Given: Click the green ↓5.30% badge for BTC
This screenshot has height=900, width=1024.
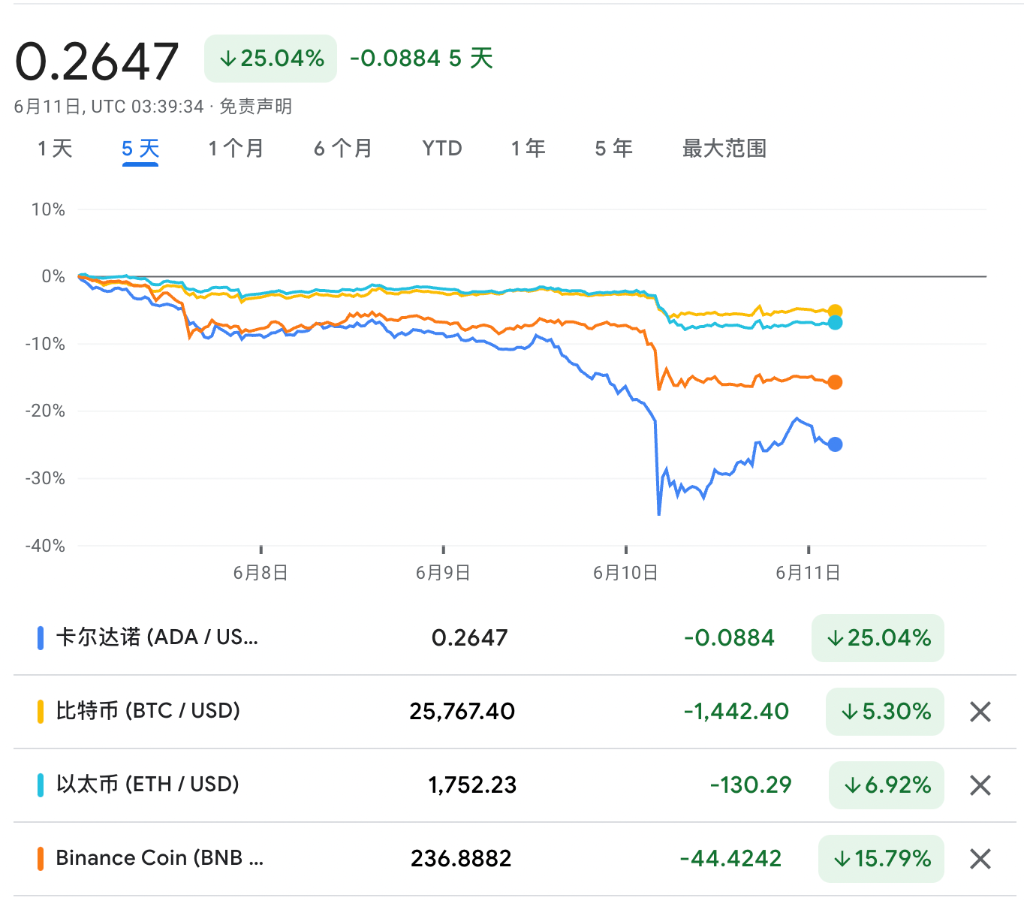Looking at the screenshot, I should 885,711.
